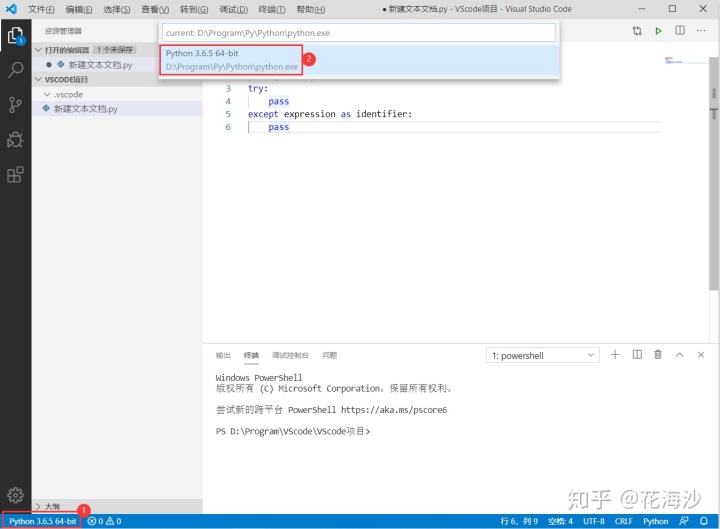Open the 终端(T) menu
This screenshot has height=529, width=720.
pyautogui.click(x=272, y=9)
